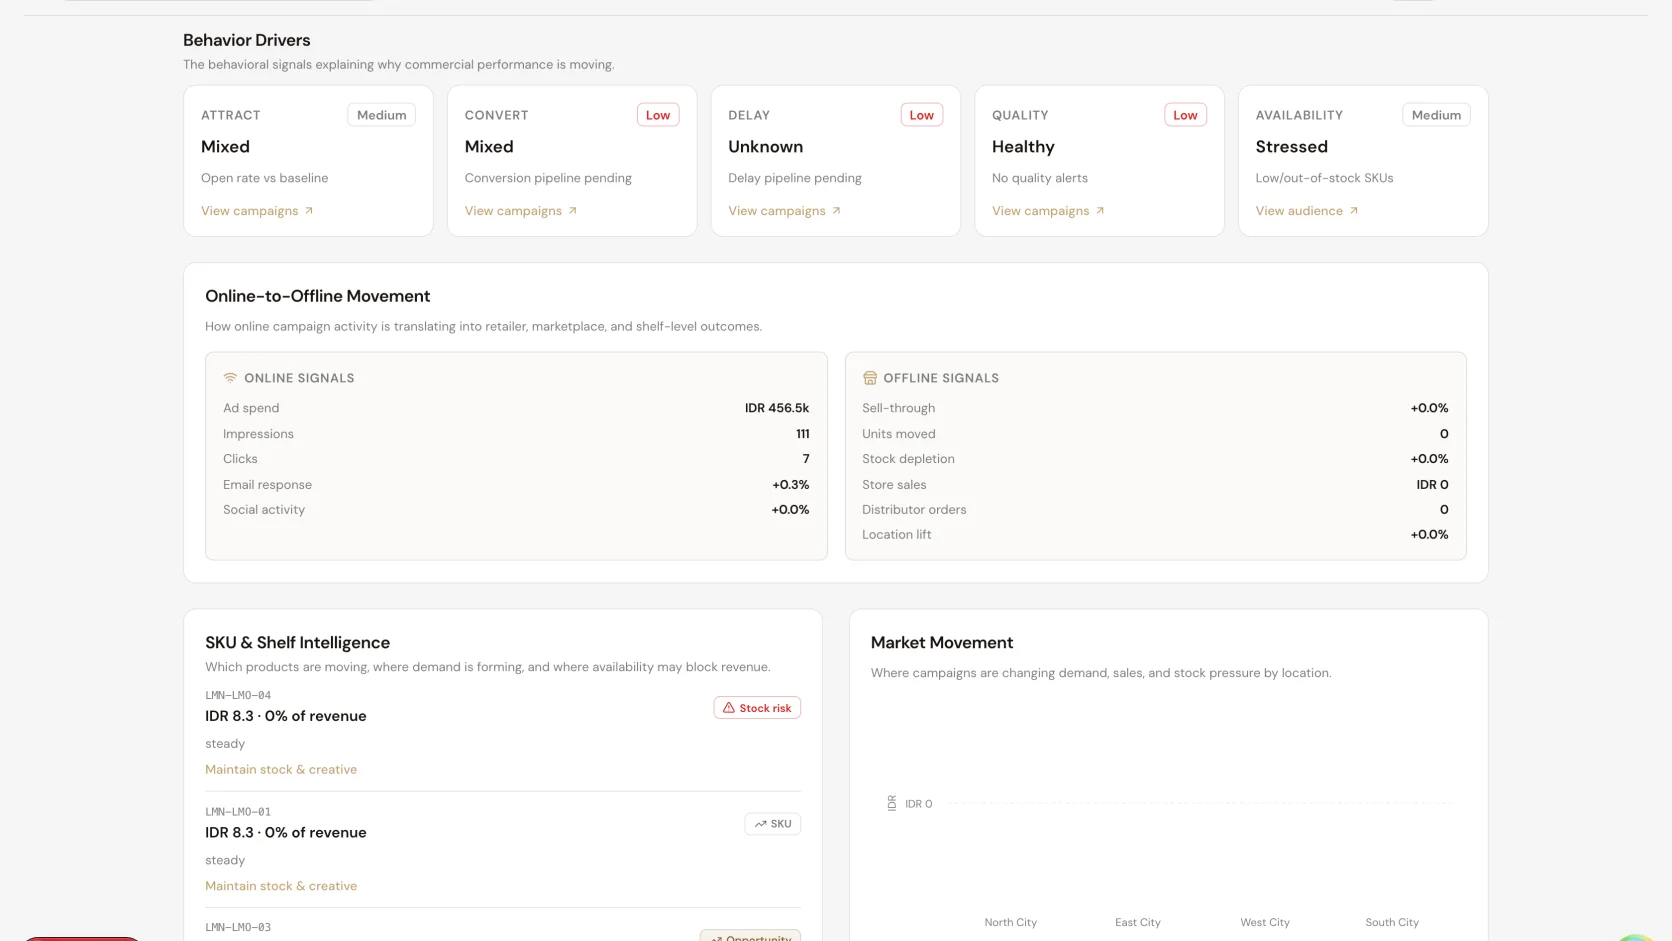1672x941 pixels.
Task: Click the Stock depletion label
Action: (908, 459)
